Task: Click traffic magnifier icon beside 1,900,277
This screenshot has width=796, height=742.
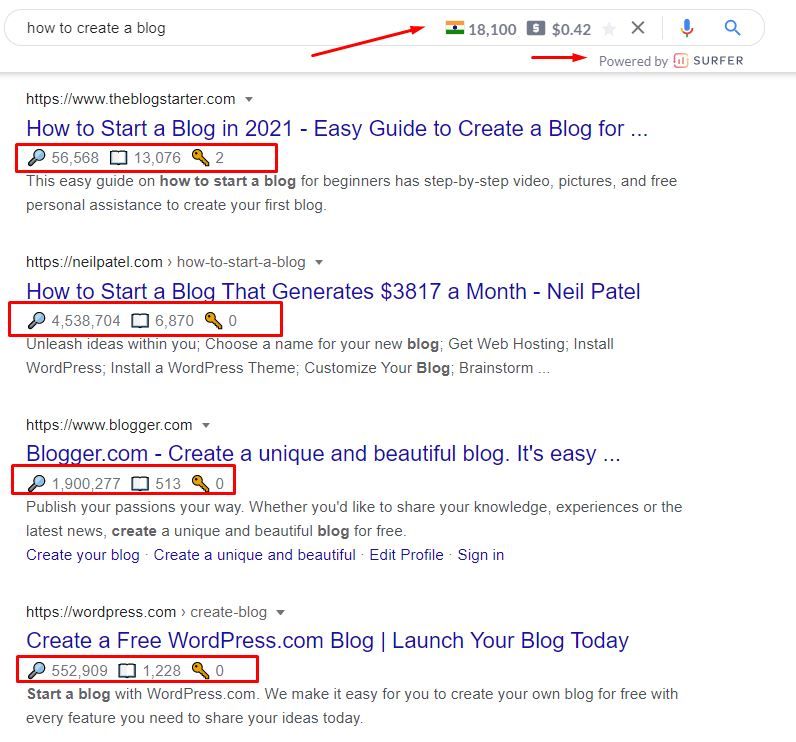Action: click(36, 484)
